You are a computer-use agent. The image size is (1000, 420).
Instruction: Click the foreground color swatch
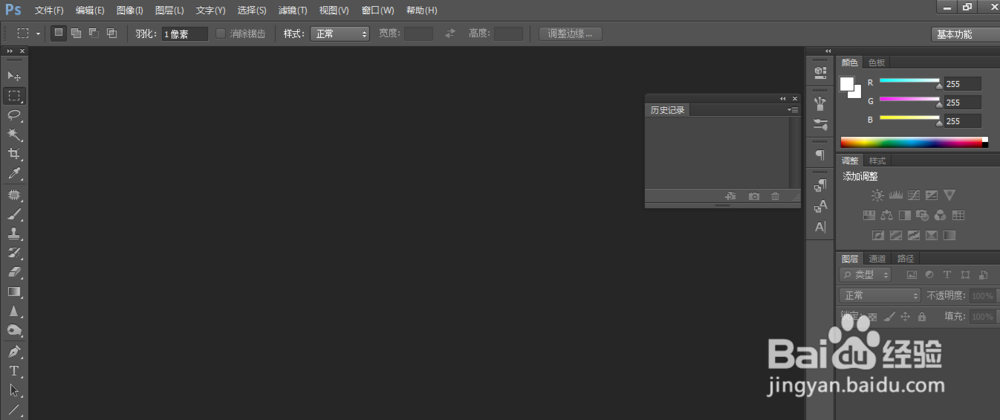coord(848,84)
